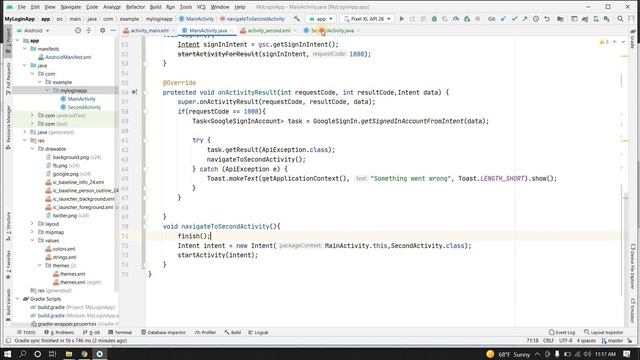Open the Logcat tool window
The width and height of the screenshot is (640, 360).
pyautogui.click(x=258, y=332)
